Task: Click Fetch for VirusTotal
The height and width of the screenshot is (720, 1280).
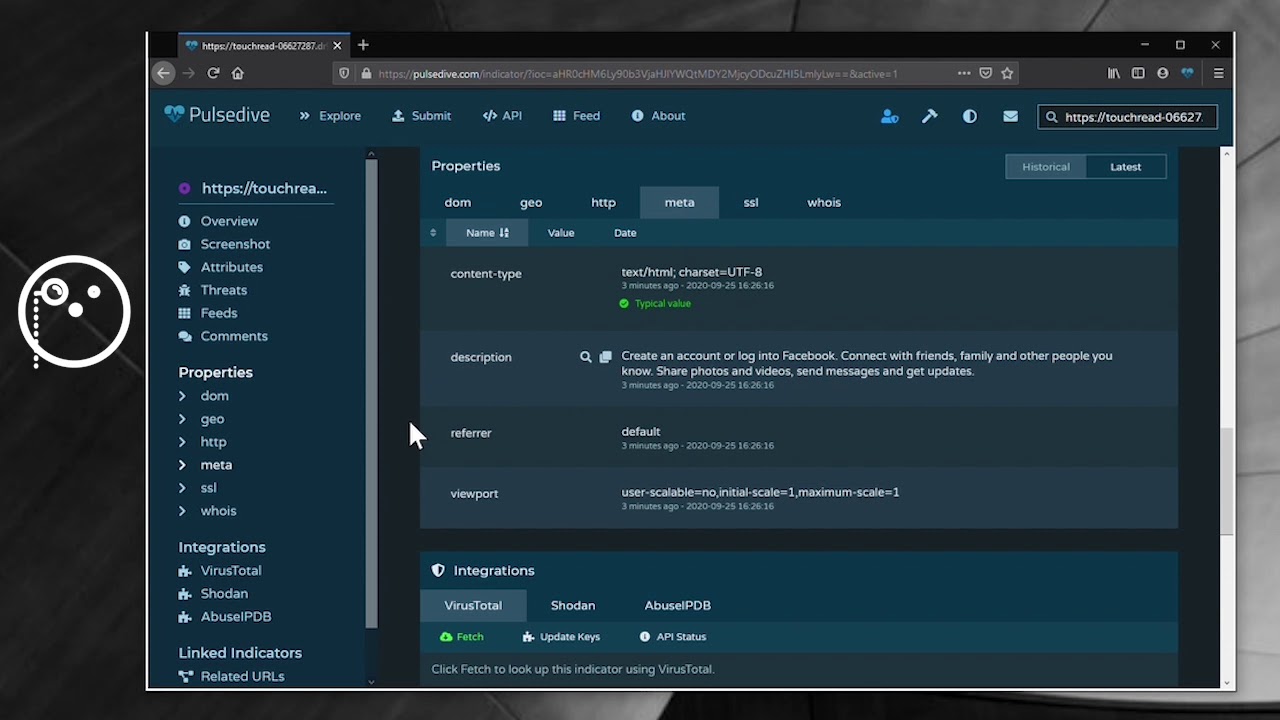Action: (x=461, y=637)
